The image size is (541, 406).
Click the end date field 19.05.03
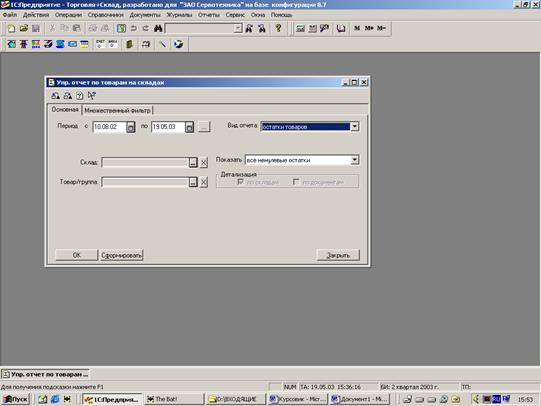[168, 127]
